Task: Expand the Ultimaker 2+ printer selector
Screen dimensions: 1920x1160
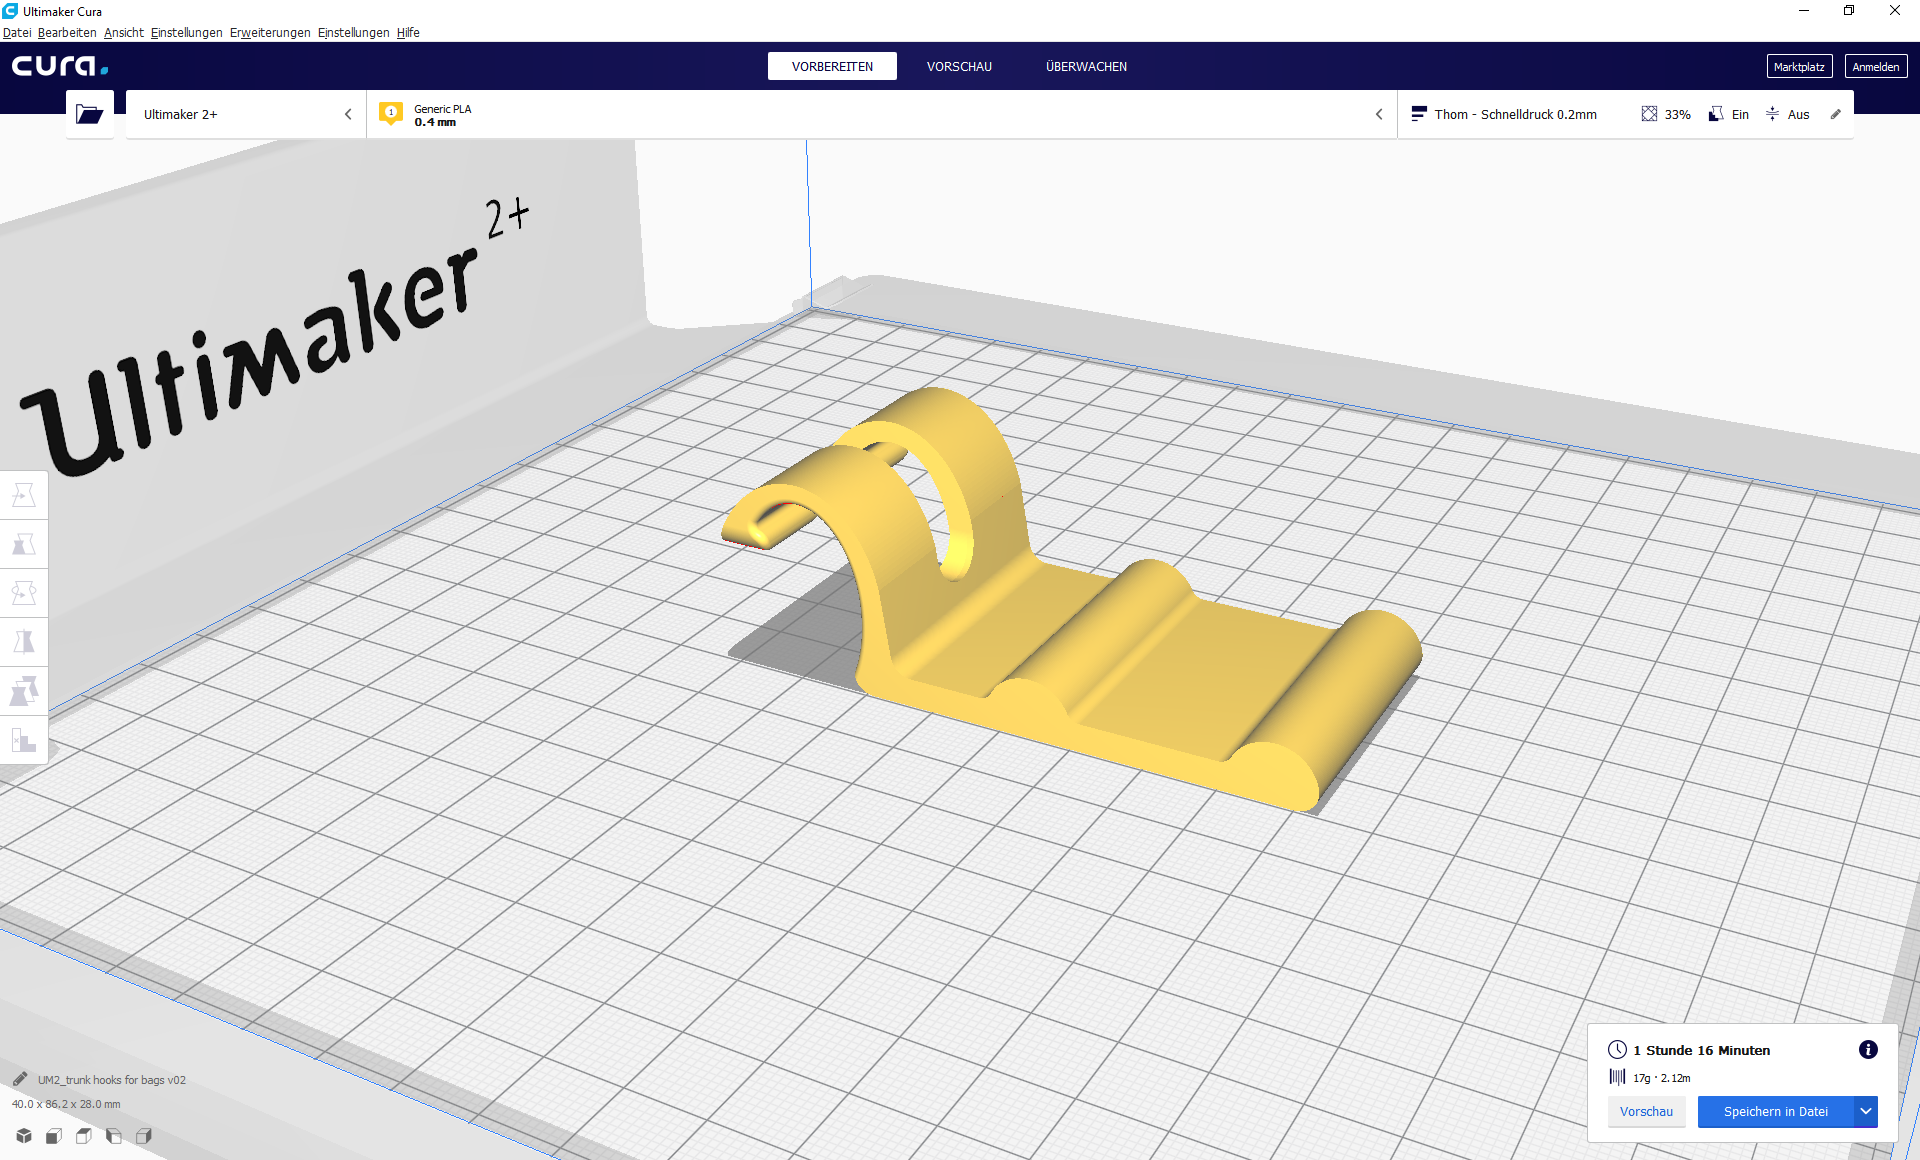Action: click(245, 114)
